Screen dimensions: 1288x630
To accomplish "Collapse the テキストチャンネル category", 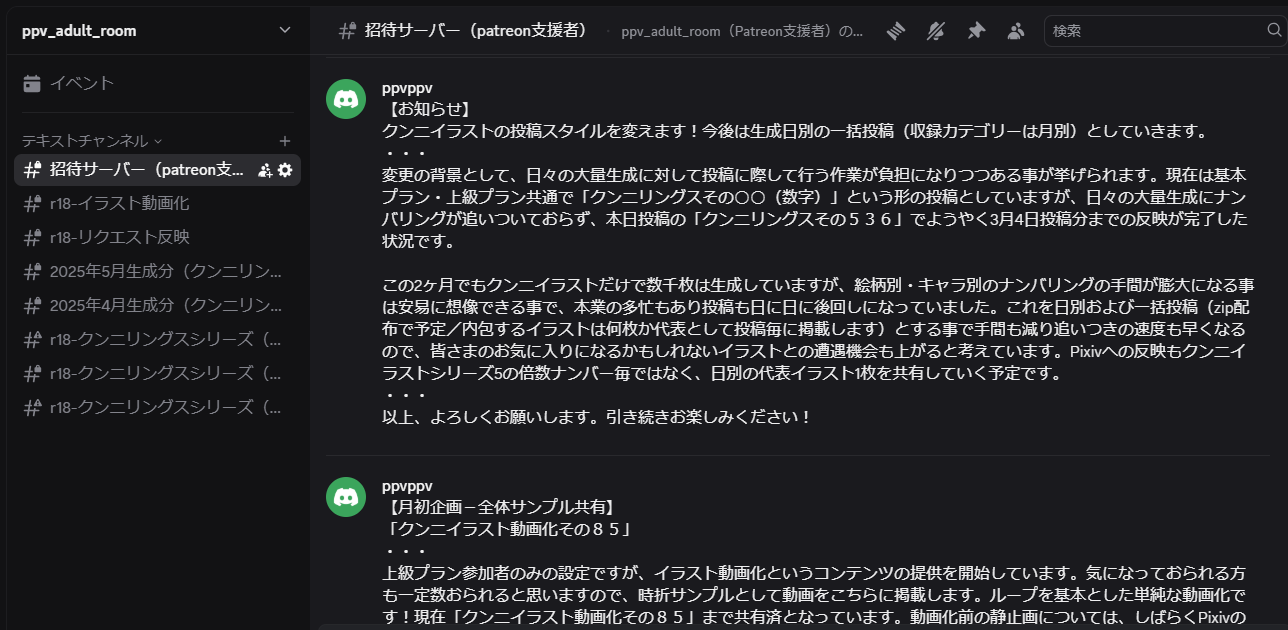I will point(92,141).
